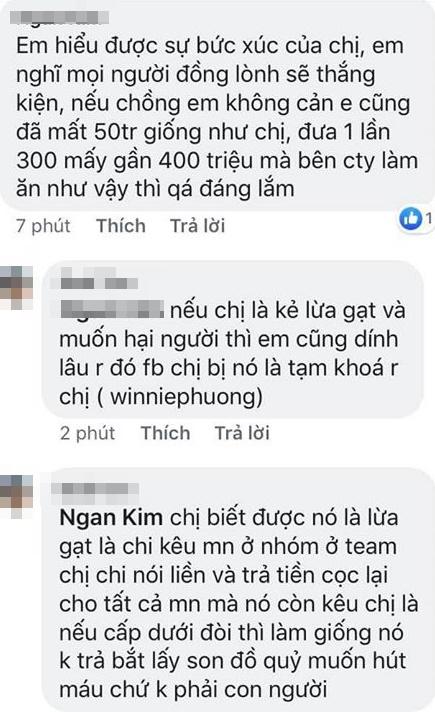Open avatar of the Ngan Kim reply author

16,496
